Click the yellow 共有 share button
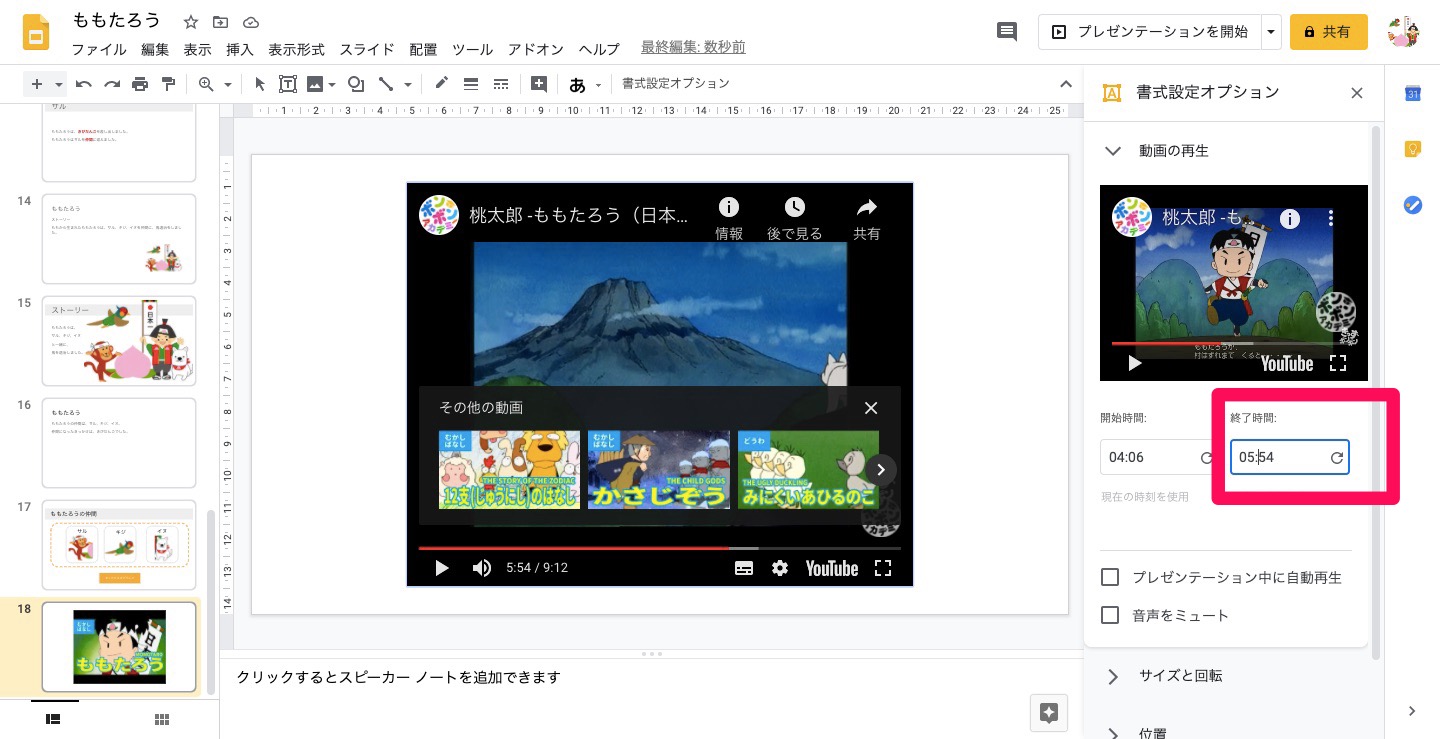 pos(1329,32)
